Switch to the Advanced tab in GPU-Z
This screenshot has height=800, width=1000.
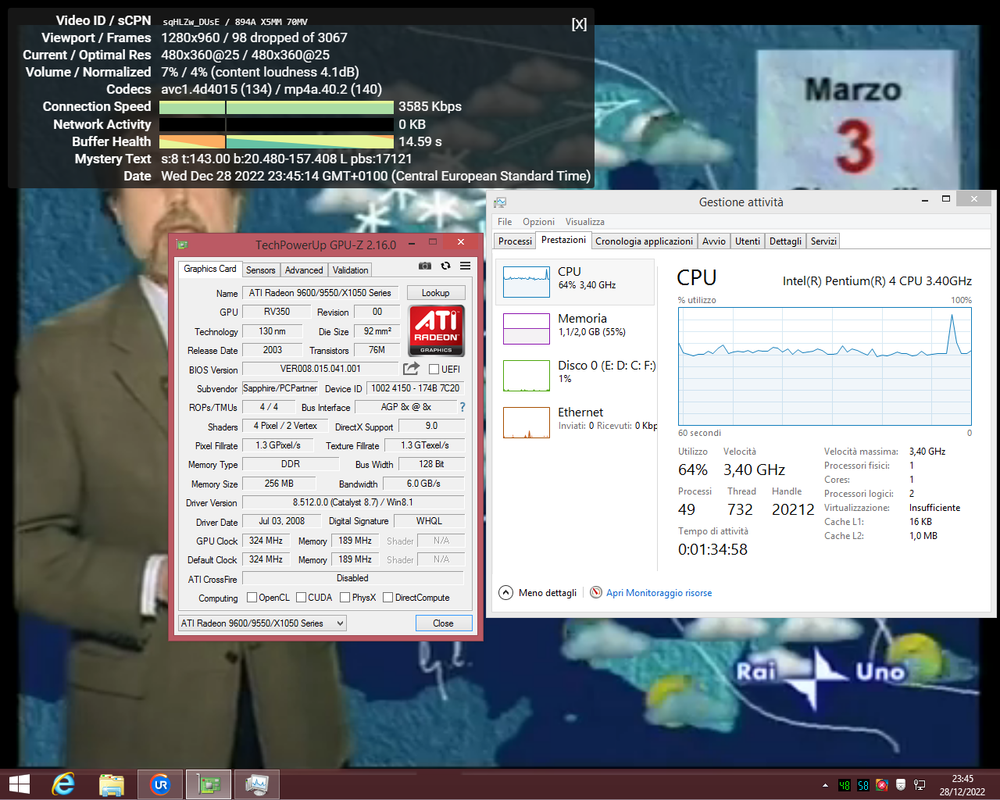304,270
